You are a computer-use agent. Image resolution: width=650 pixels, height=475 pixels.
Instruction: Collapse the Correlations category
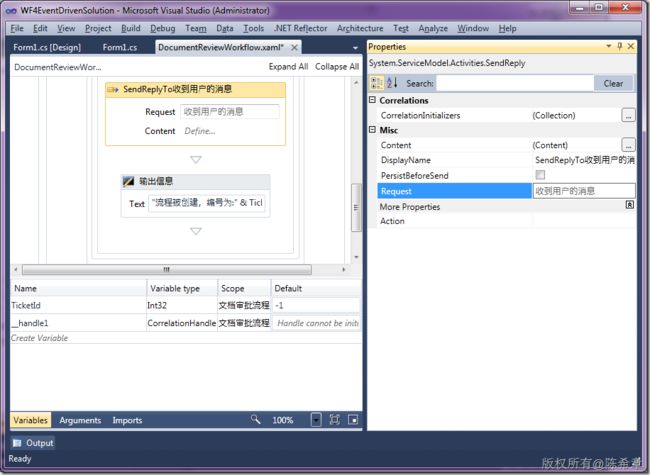(372, 100)
